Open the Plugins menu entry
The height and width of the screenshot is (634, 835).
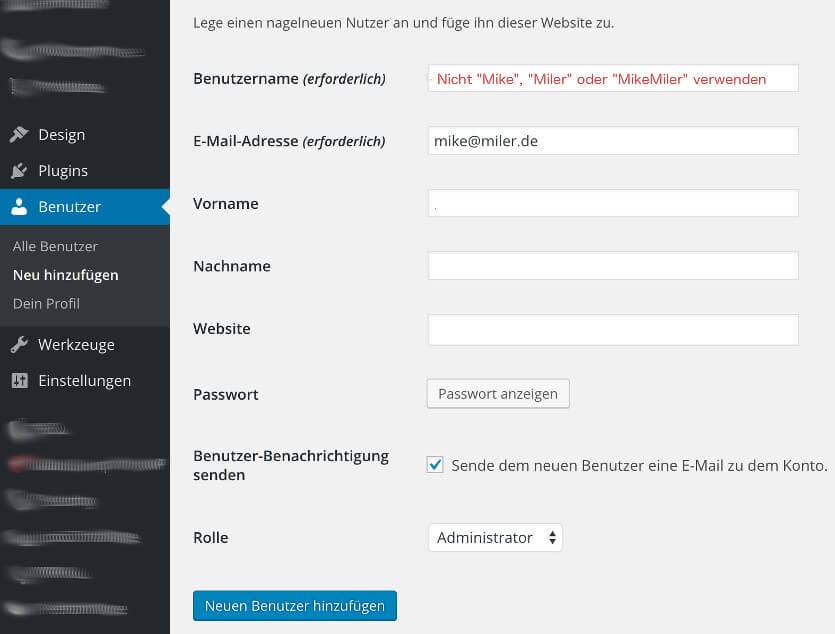63,171
